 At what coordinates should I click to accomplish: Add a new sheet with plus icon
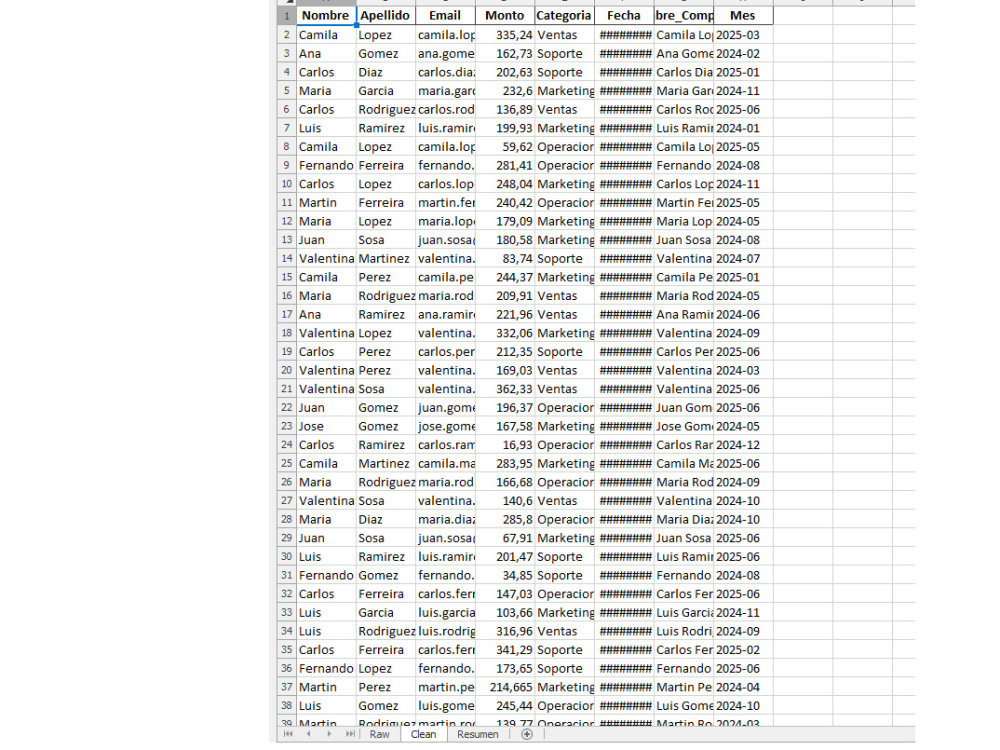point(527,734)
